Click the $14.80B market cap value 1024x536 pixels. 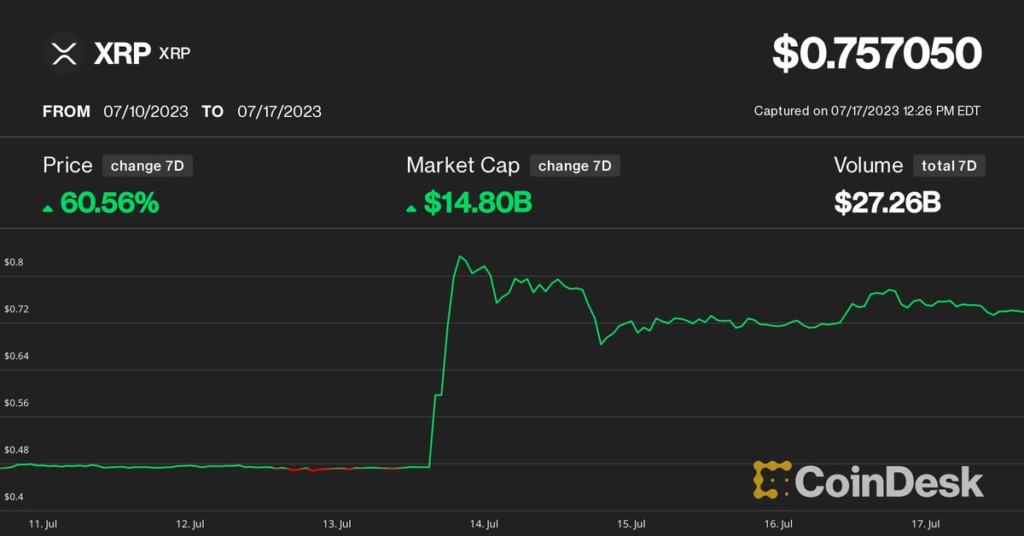(x=477, y=203)
